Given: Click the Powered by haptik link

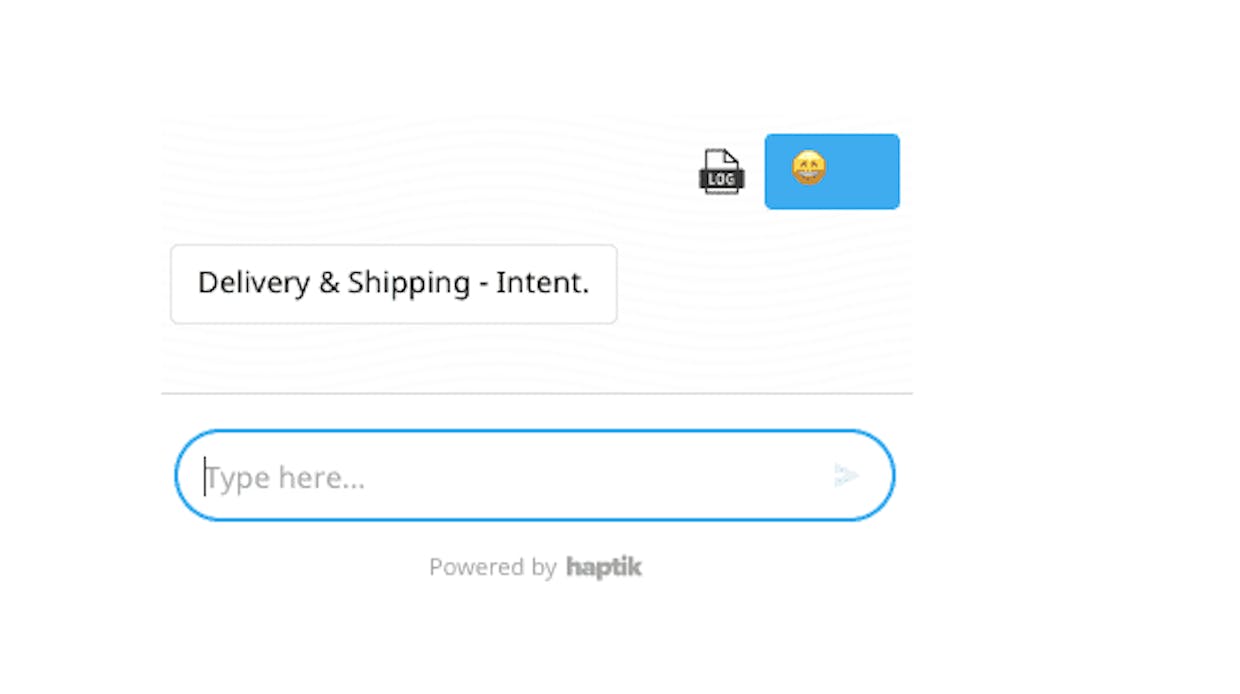Looking at the screenshot, I should pyautogui.click(x=535, y=567).
